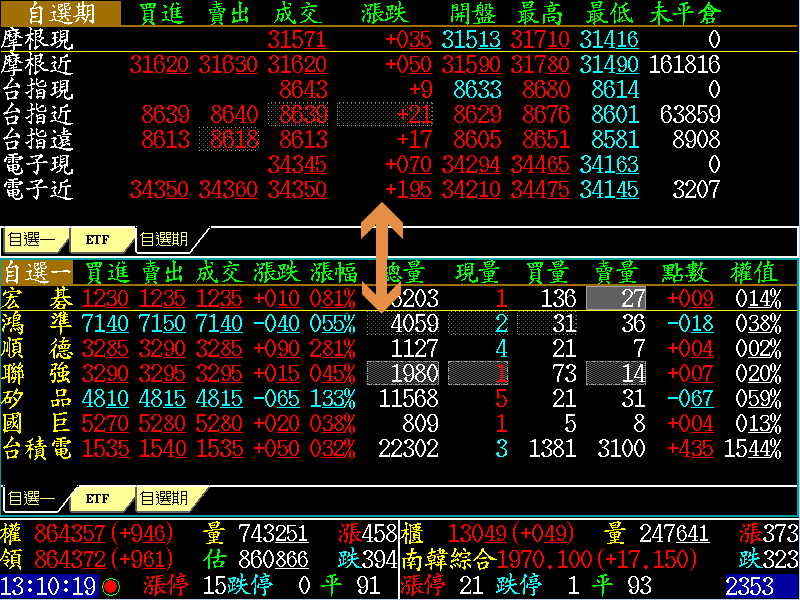The height and width of the screenshot is (600, 800).
Task: Switch to ETF tab in upper panel
Action: pyautogui.click(x=98, y=240)
